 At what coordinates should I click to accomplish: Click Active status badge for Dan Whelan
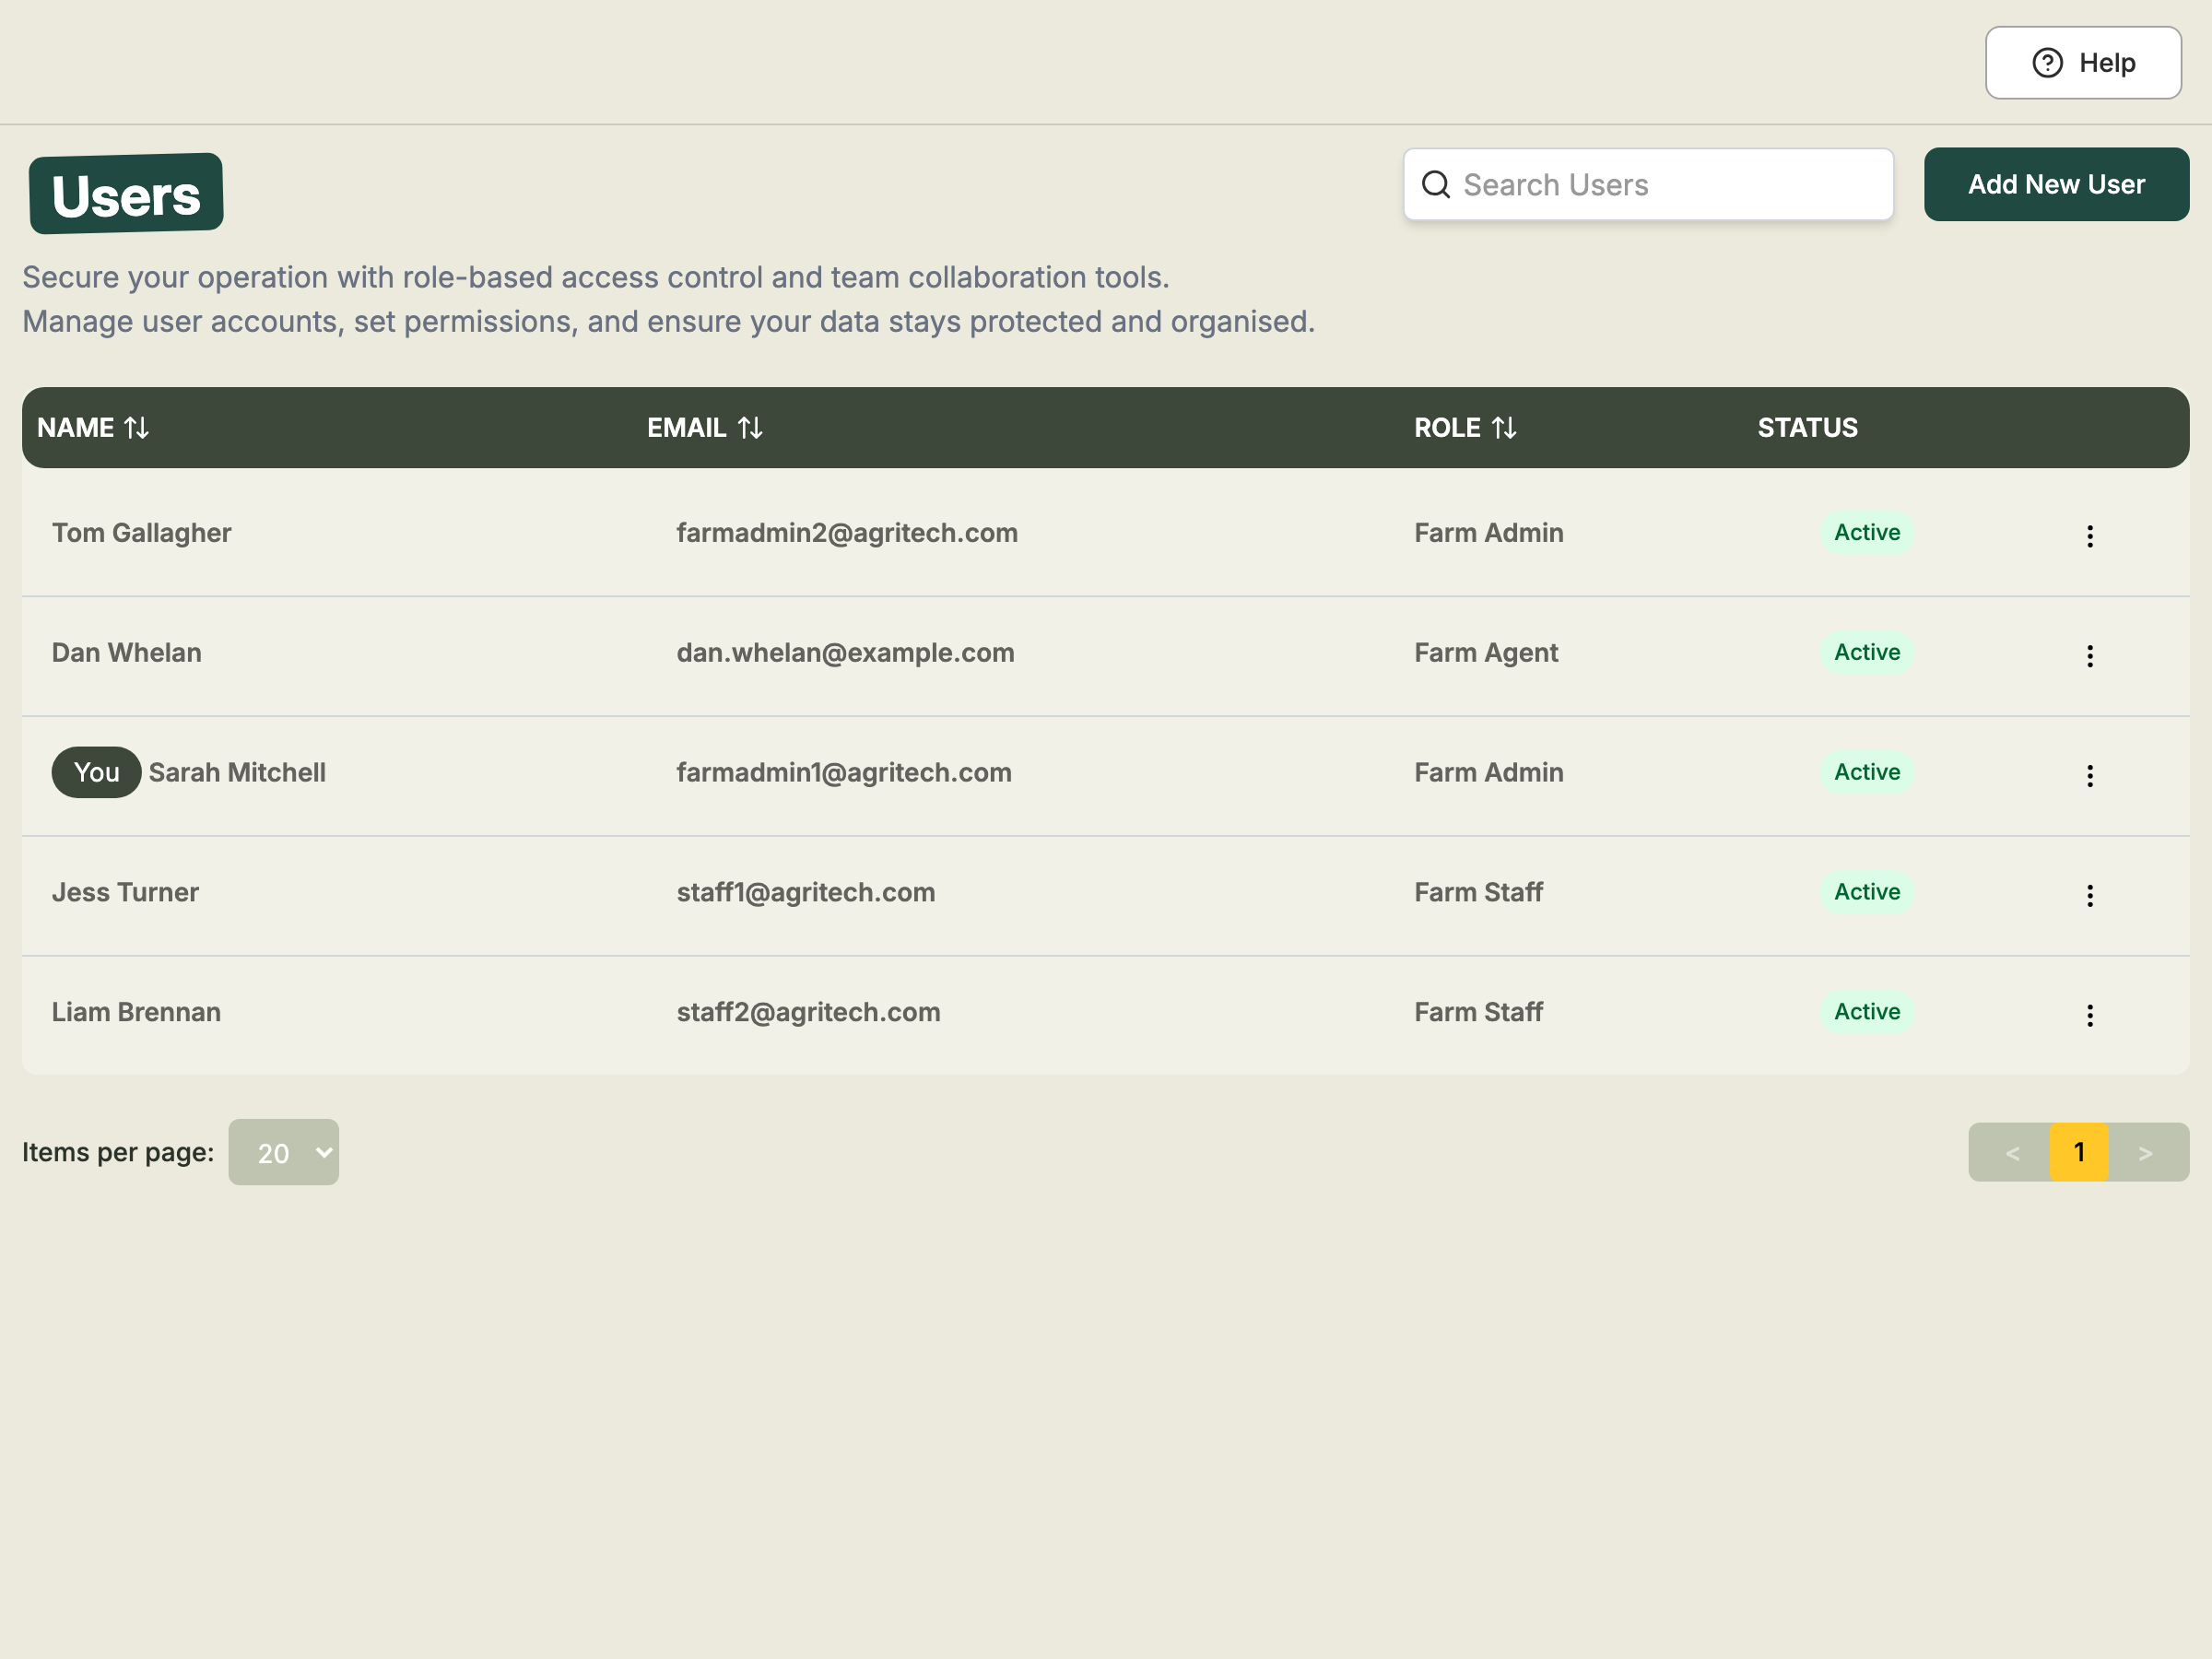tap(1867, 652)
